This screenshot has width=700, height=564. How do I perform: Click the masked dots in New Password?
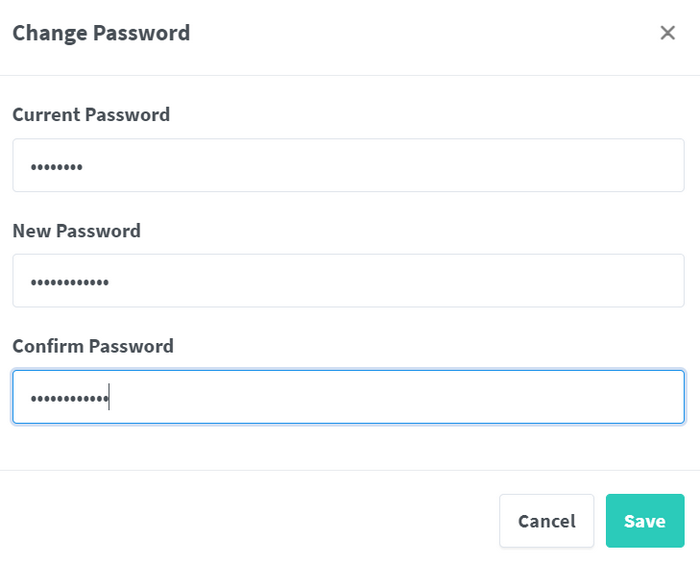point(69,283)
